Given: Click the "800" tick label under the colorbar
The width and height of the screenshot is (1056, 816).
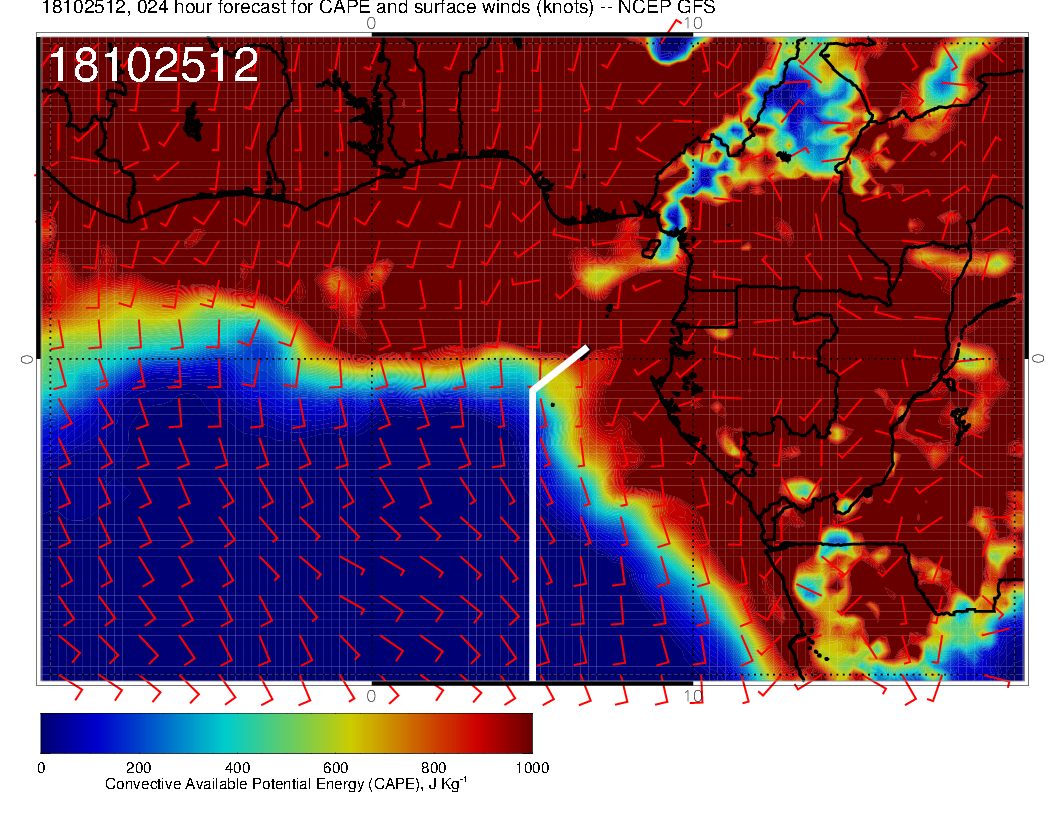Looking at the screenshot, I should click(433, 768).
